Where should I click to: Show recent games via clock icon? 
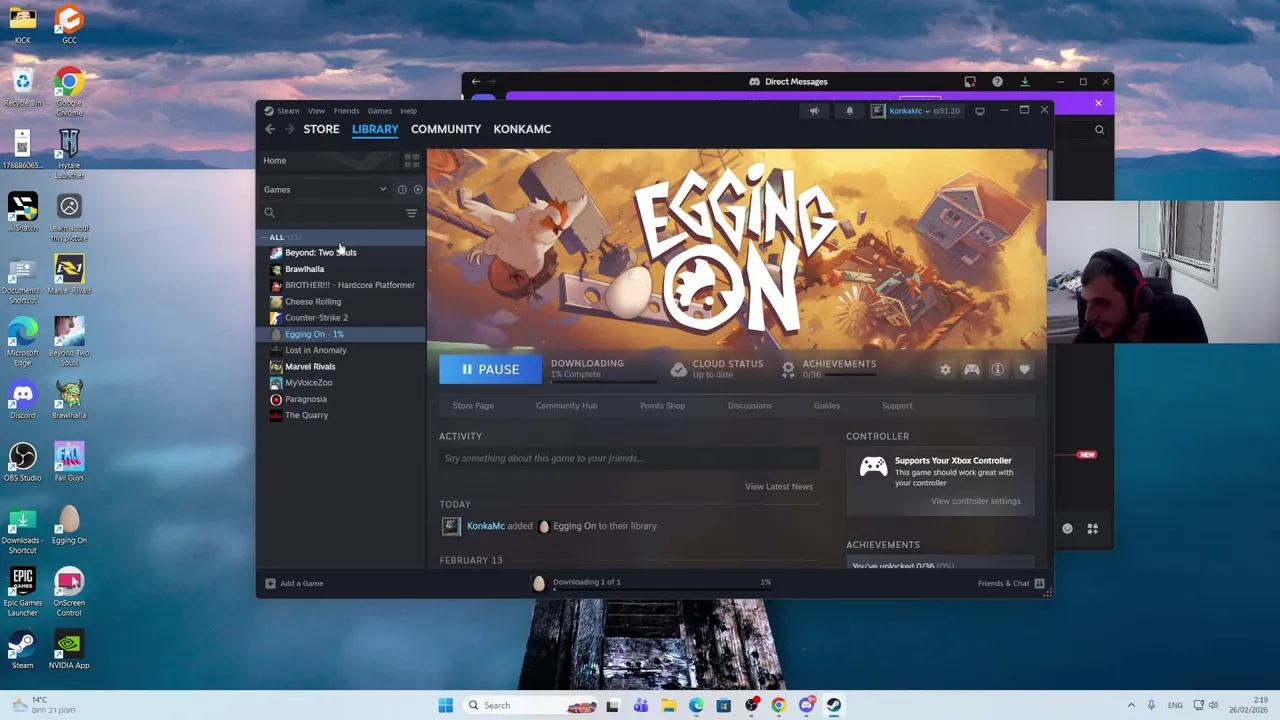(x=402, y=189)
